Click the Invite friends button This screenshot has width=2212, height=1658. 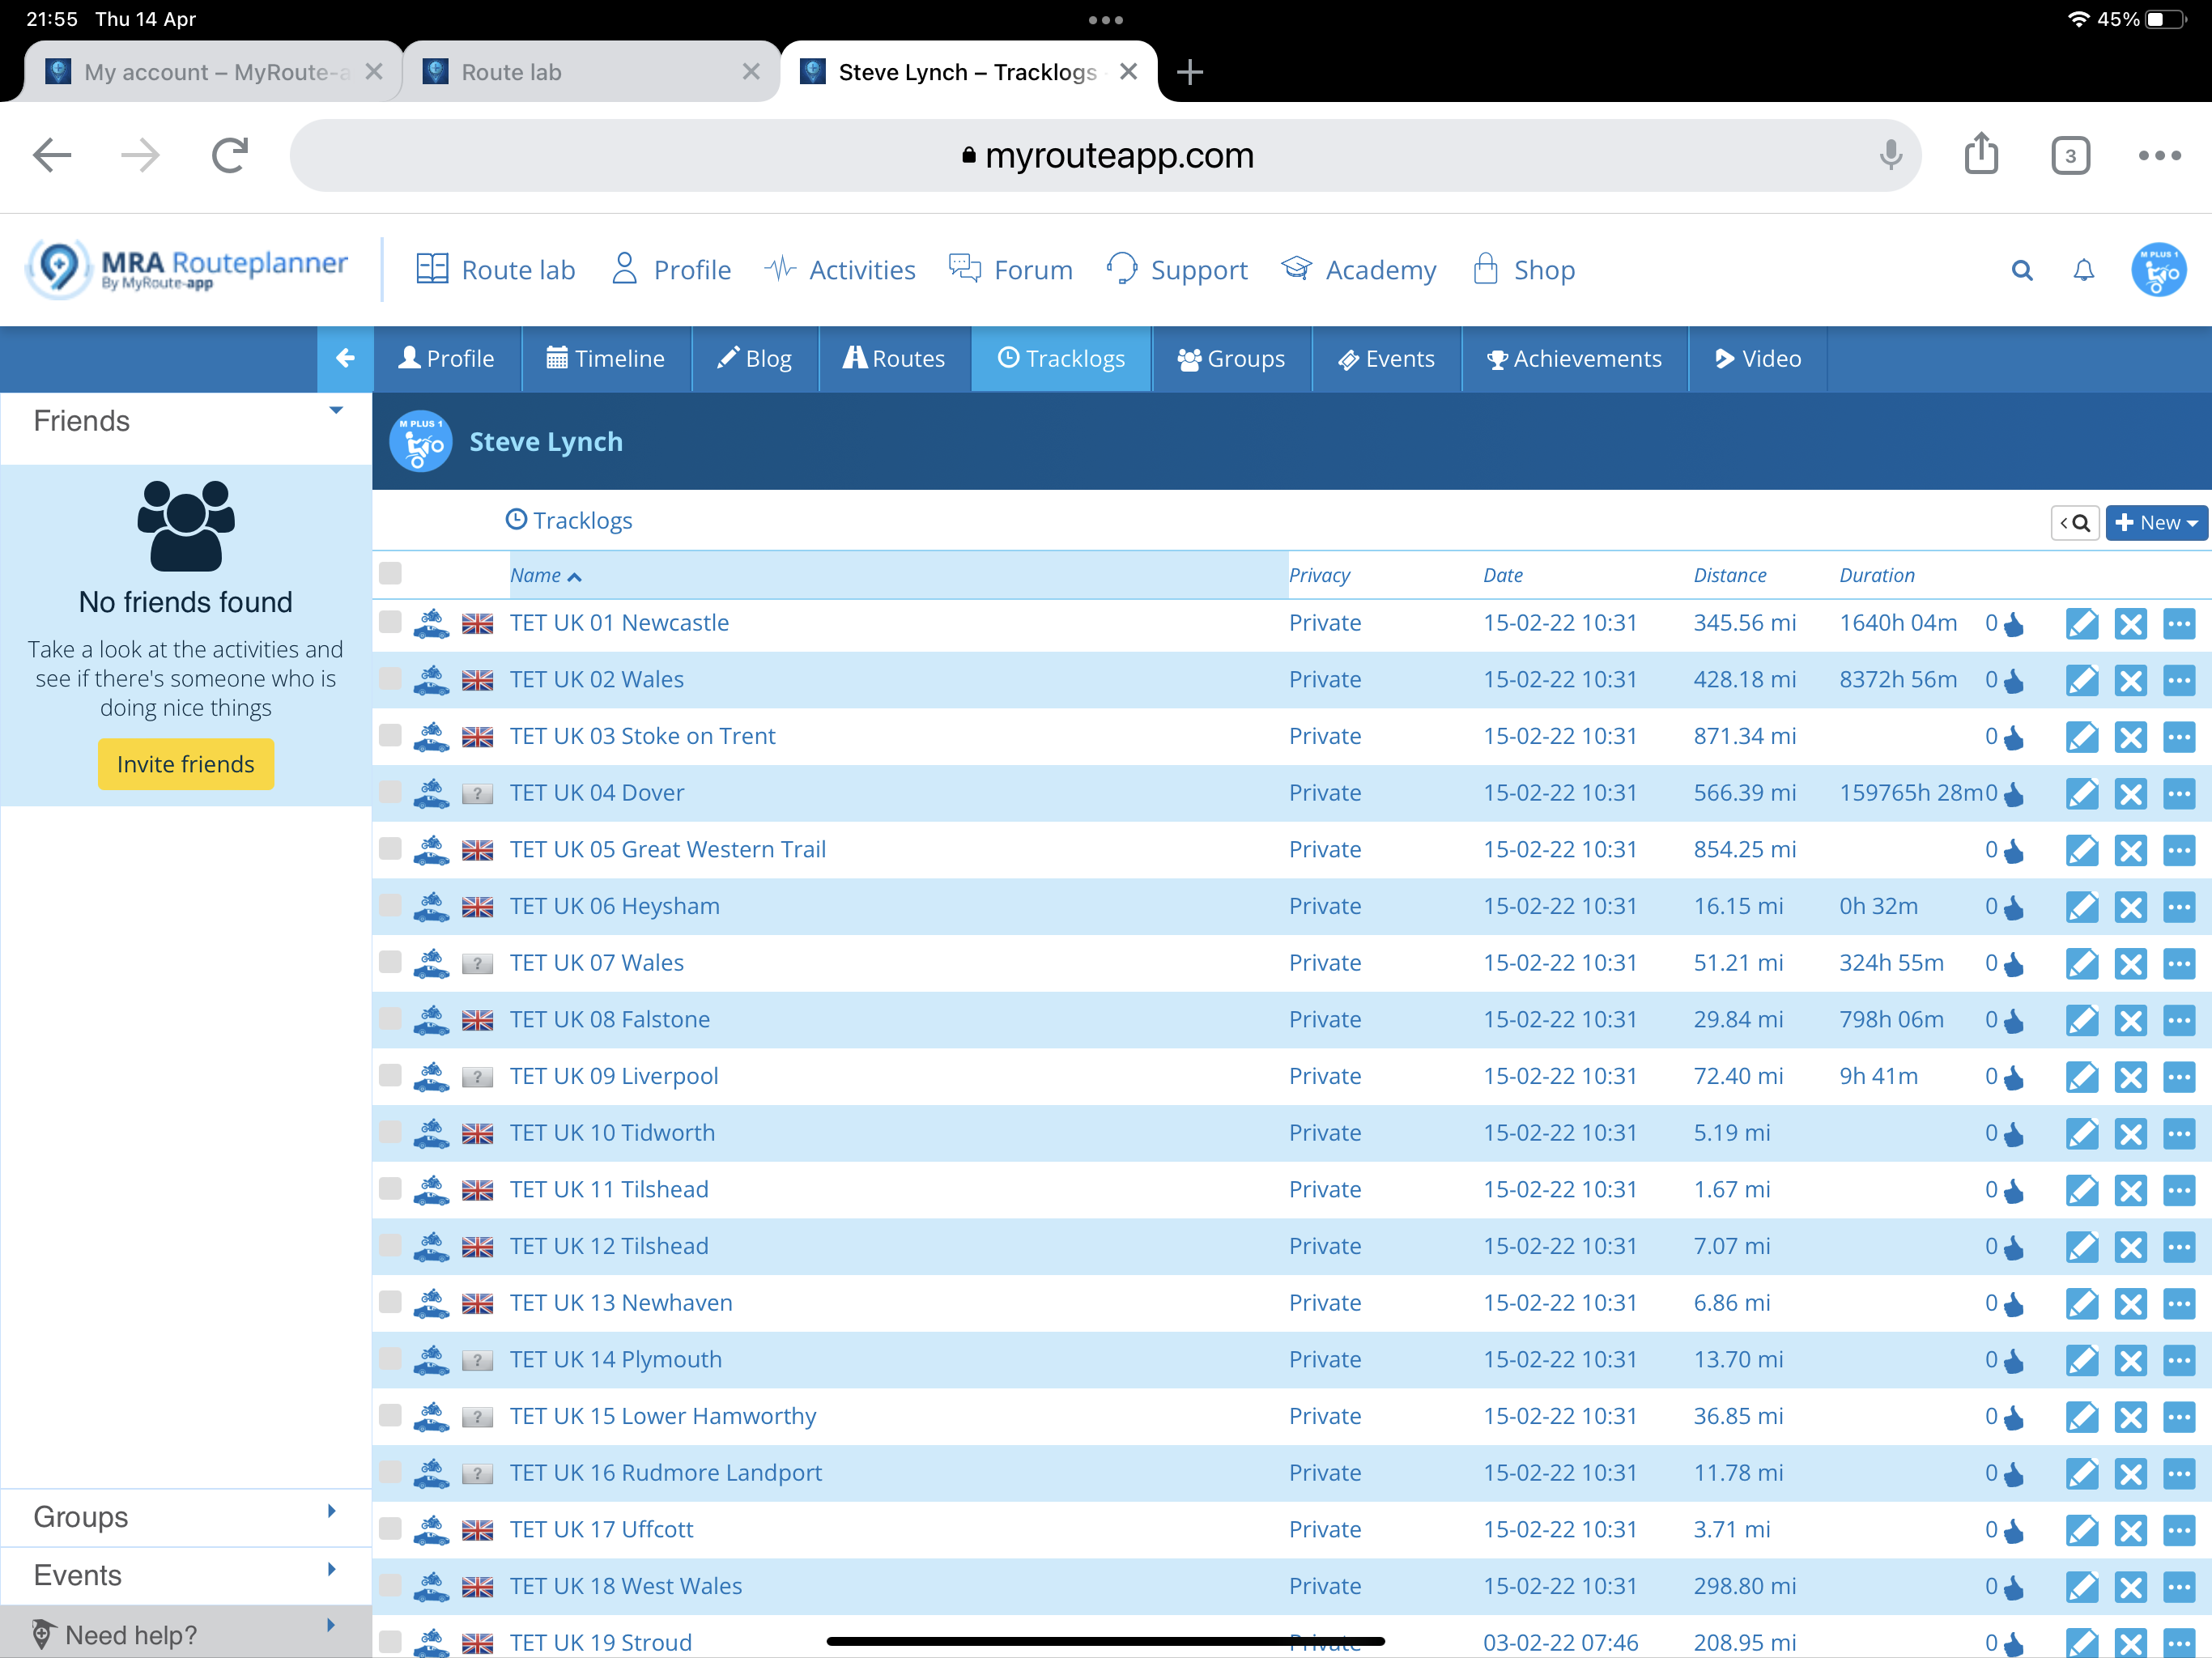tap(186, 765)
